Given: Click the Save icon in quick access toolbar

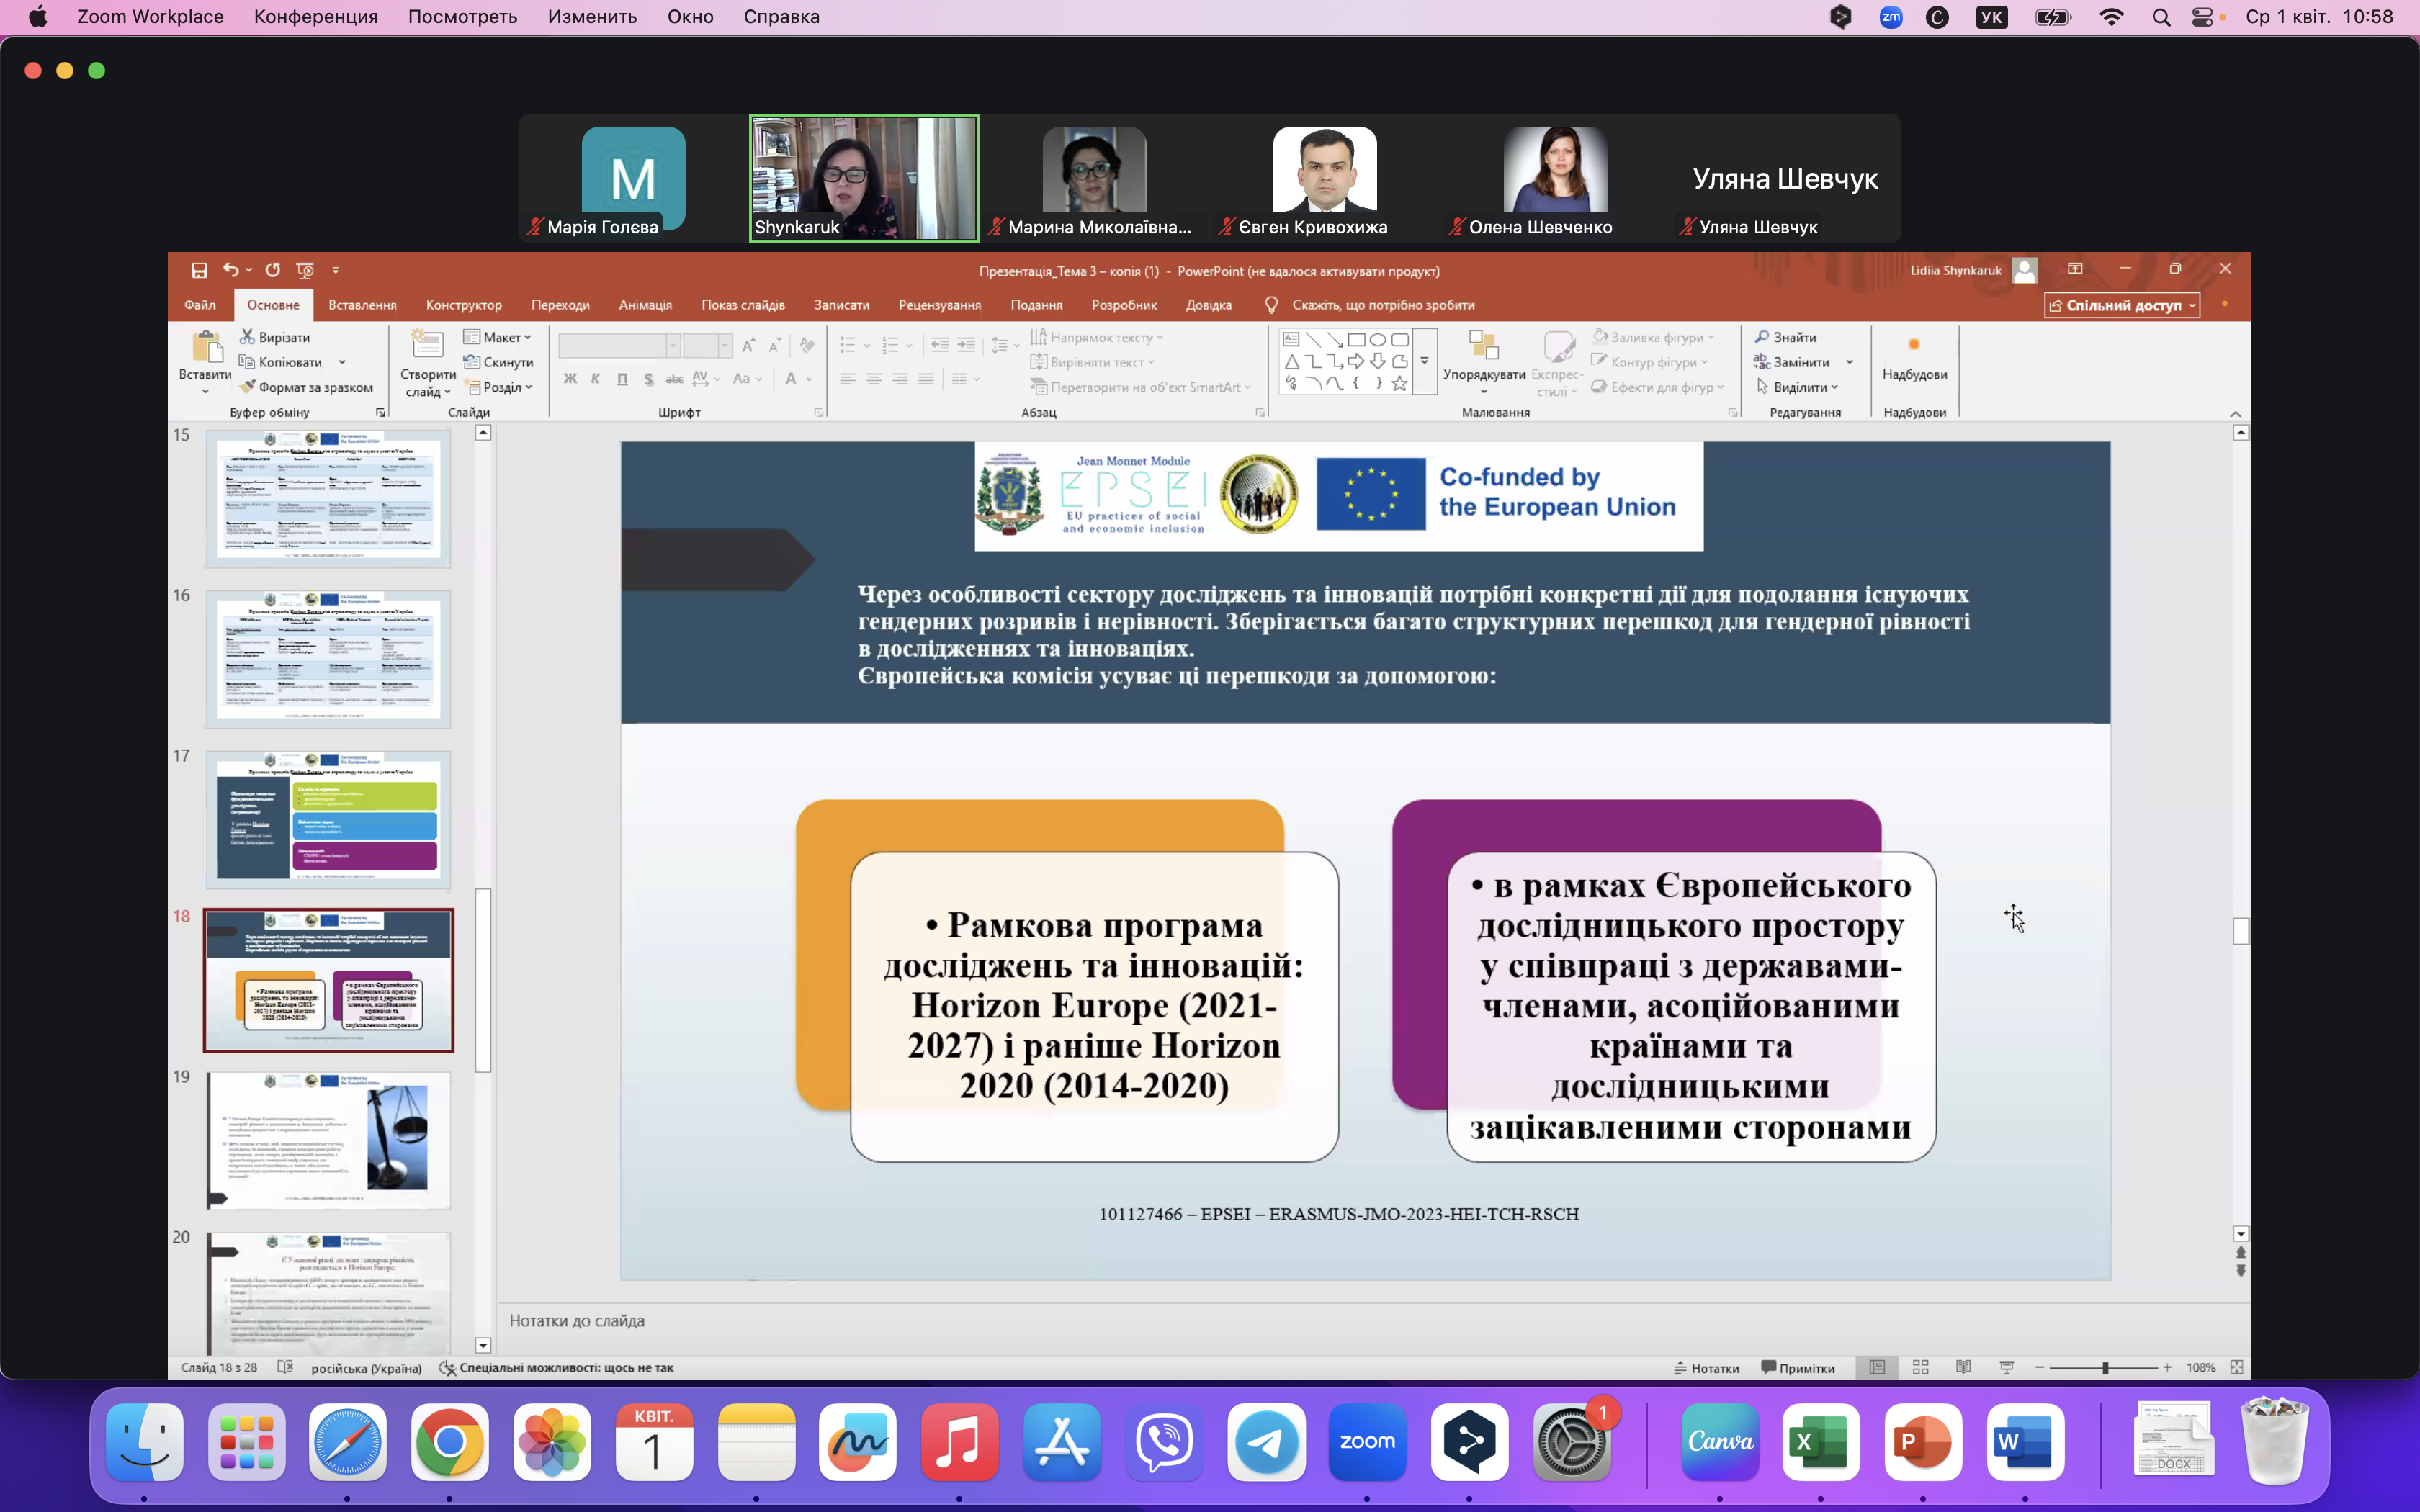Looking at the screenshot, I should (x=199, y=270).
